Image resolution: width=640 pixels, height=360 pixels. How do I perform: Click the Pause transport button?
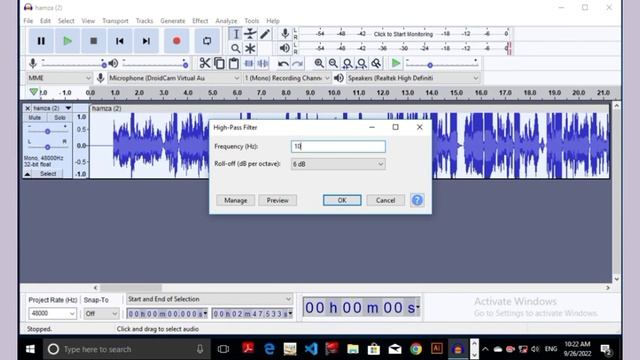pyautogui.click(x=41, y=41)
